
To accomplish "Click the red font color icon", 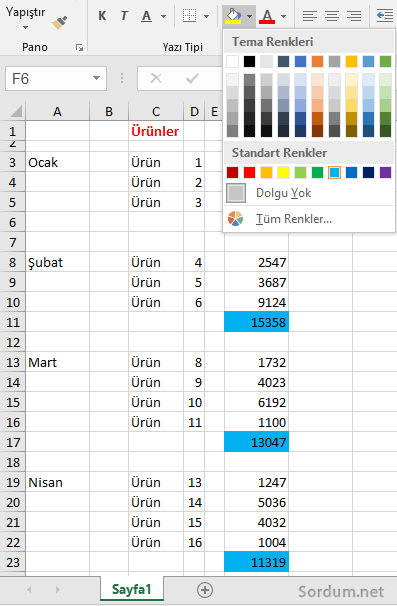I will point(268,16).
